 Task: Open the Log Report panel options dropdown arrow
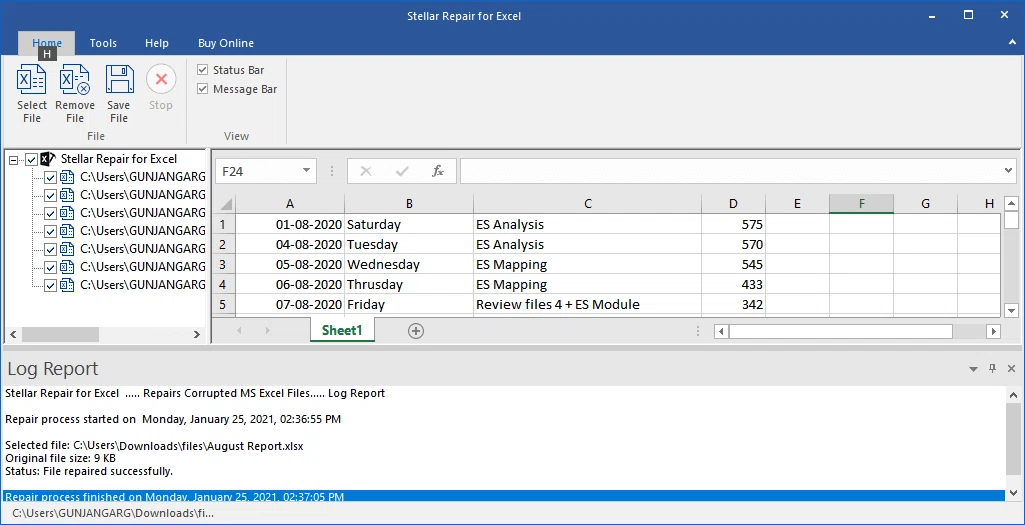[973, 369]
